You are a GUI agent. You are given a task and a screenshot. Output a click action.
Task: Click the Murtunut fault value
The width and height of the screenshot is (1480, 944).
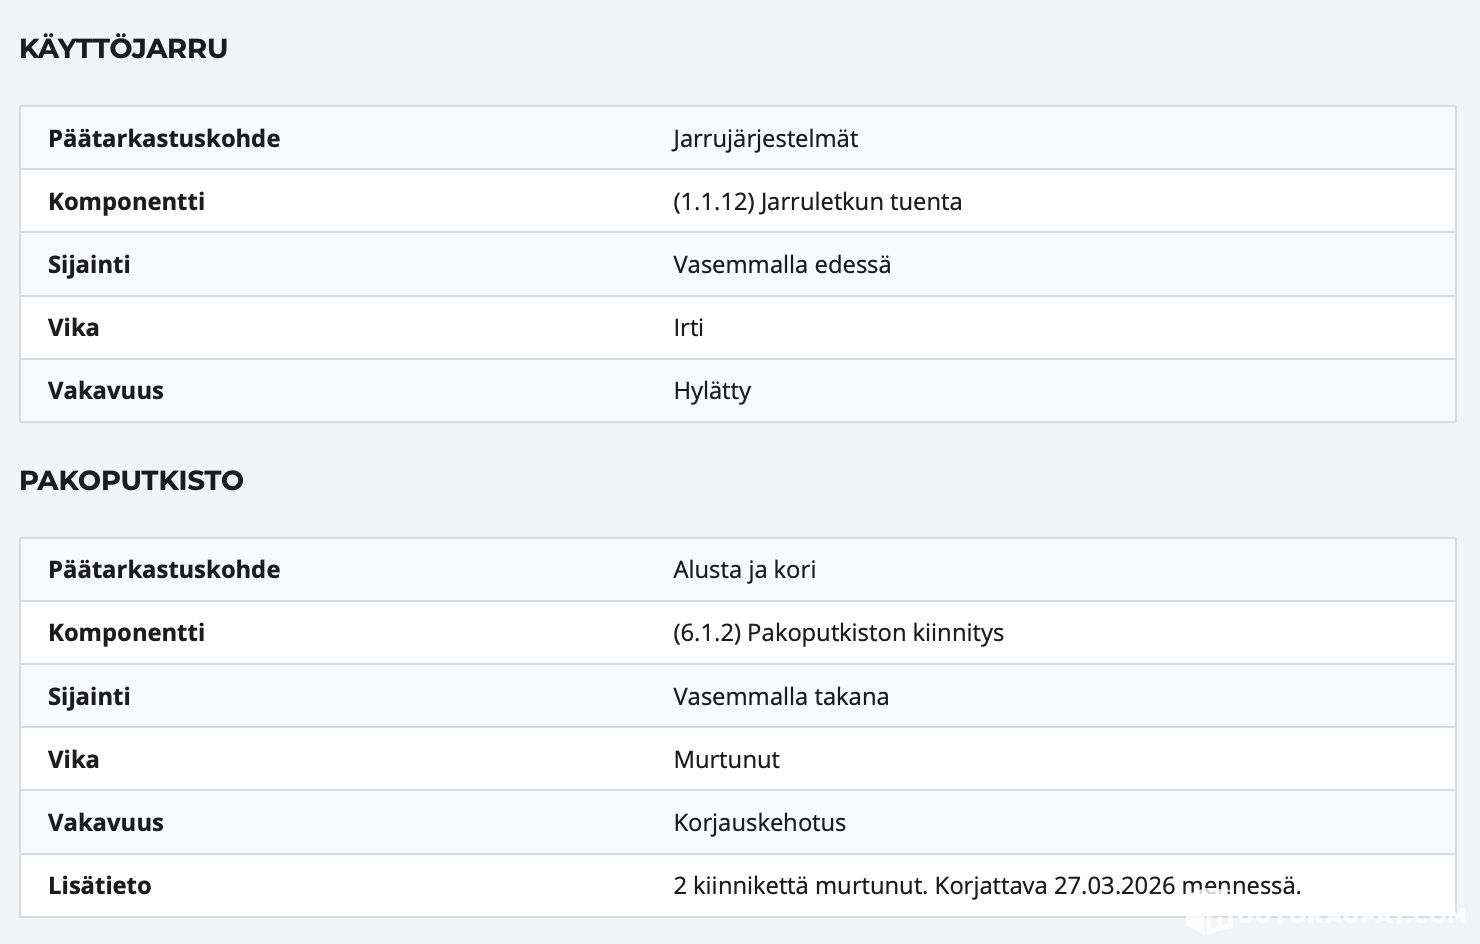[726, 759]
